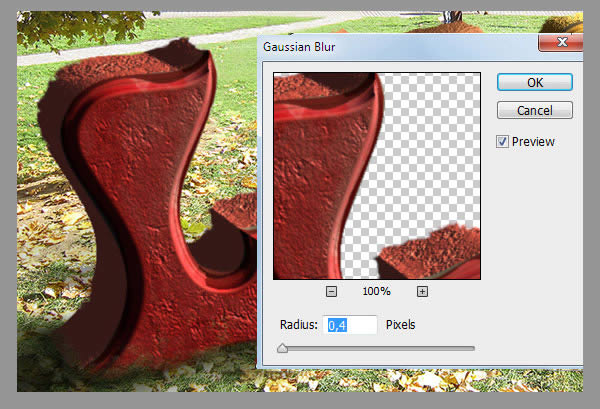
Task: Click the Radius slider handle
Action: [x=282, y=348]
